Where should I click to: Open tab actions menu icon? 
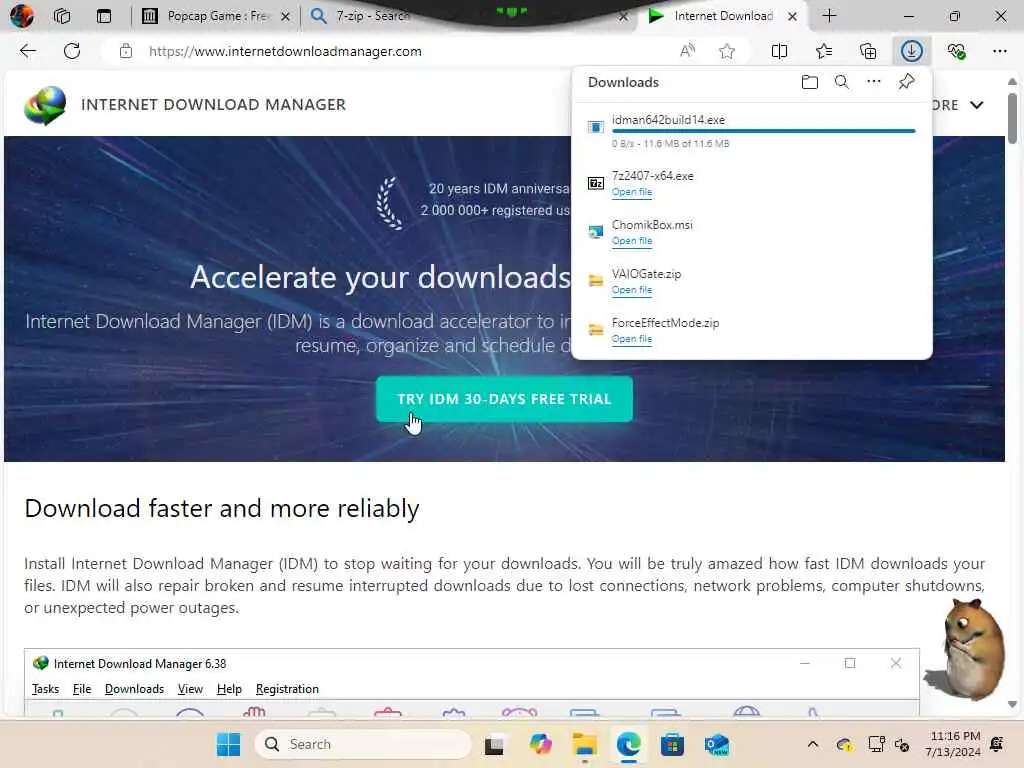pyautogui.click(x=104, y=16)
